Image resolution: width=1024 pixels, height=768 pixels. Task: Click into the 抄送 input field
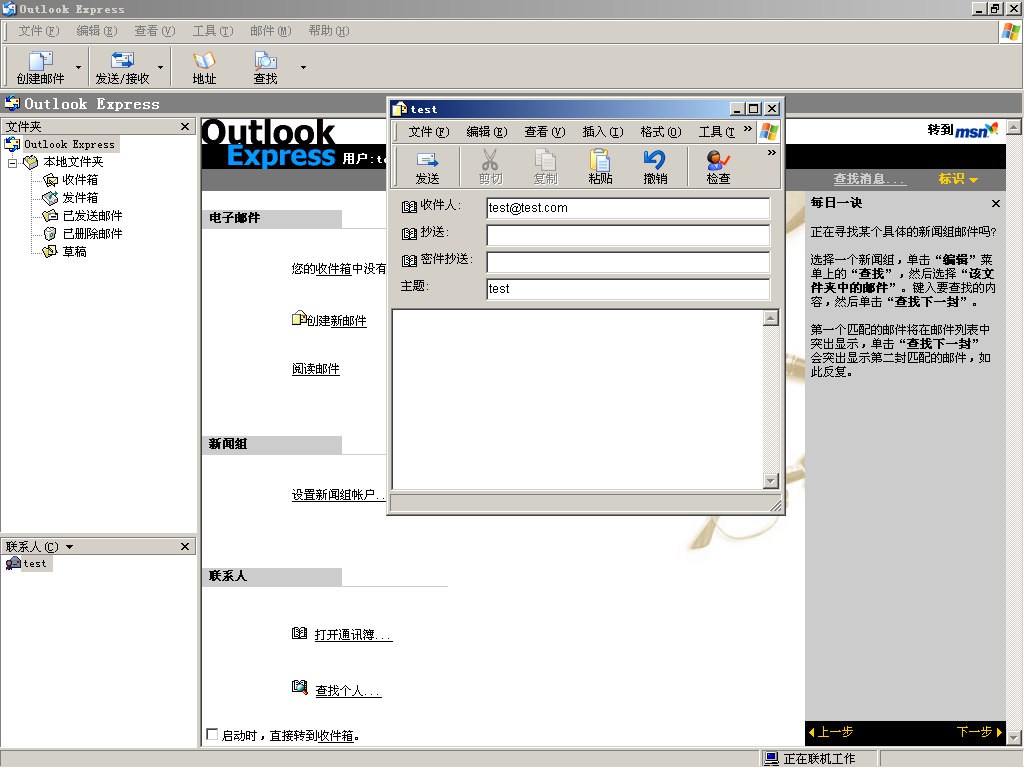[628, 234]
